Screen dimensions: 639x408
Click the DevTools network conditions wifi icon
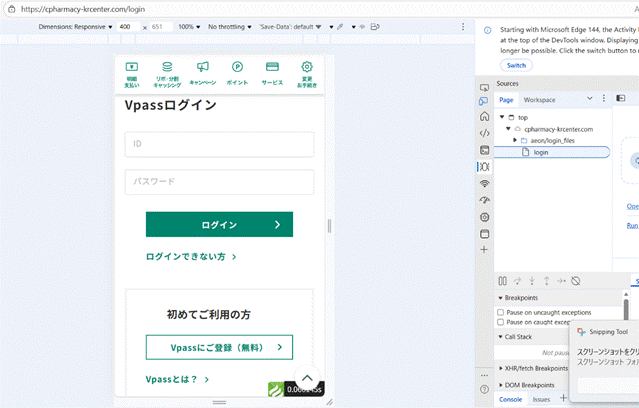click(x=485, y=184)
